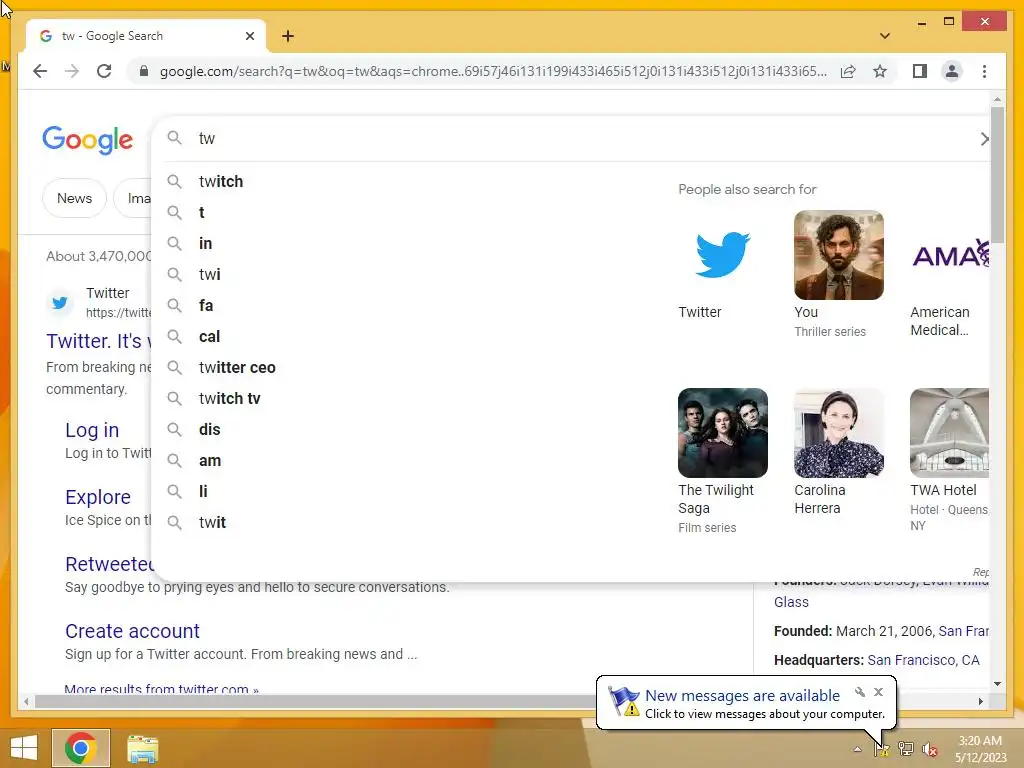Open the taskbar clock showing 3:20 AM
This screenshot has width=1024, height=768.
click(x=980, y=749)
